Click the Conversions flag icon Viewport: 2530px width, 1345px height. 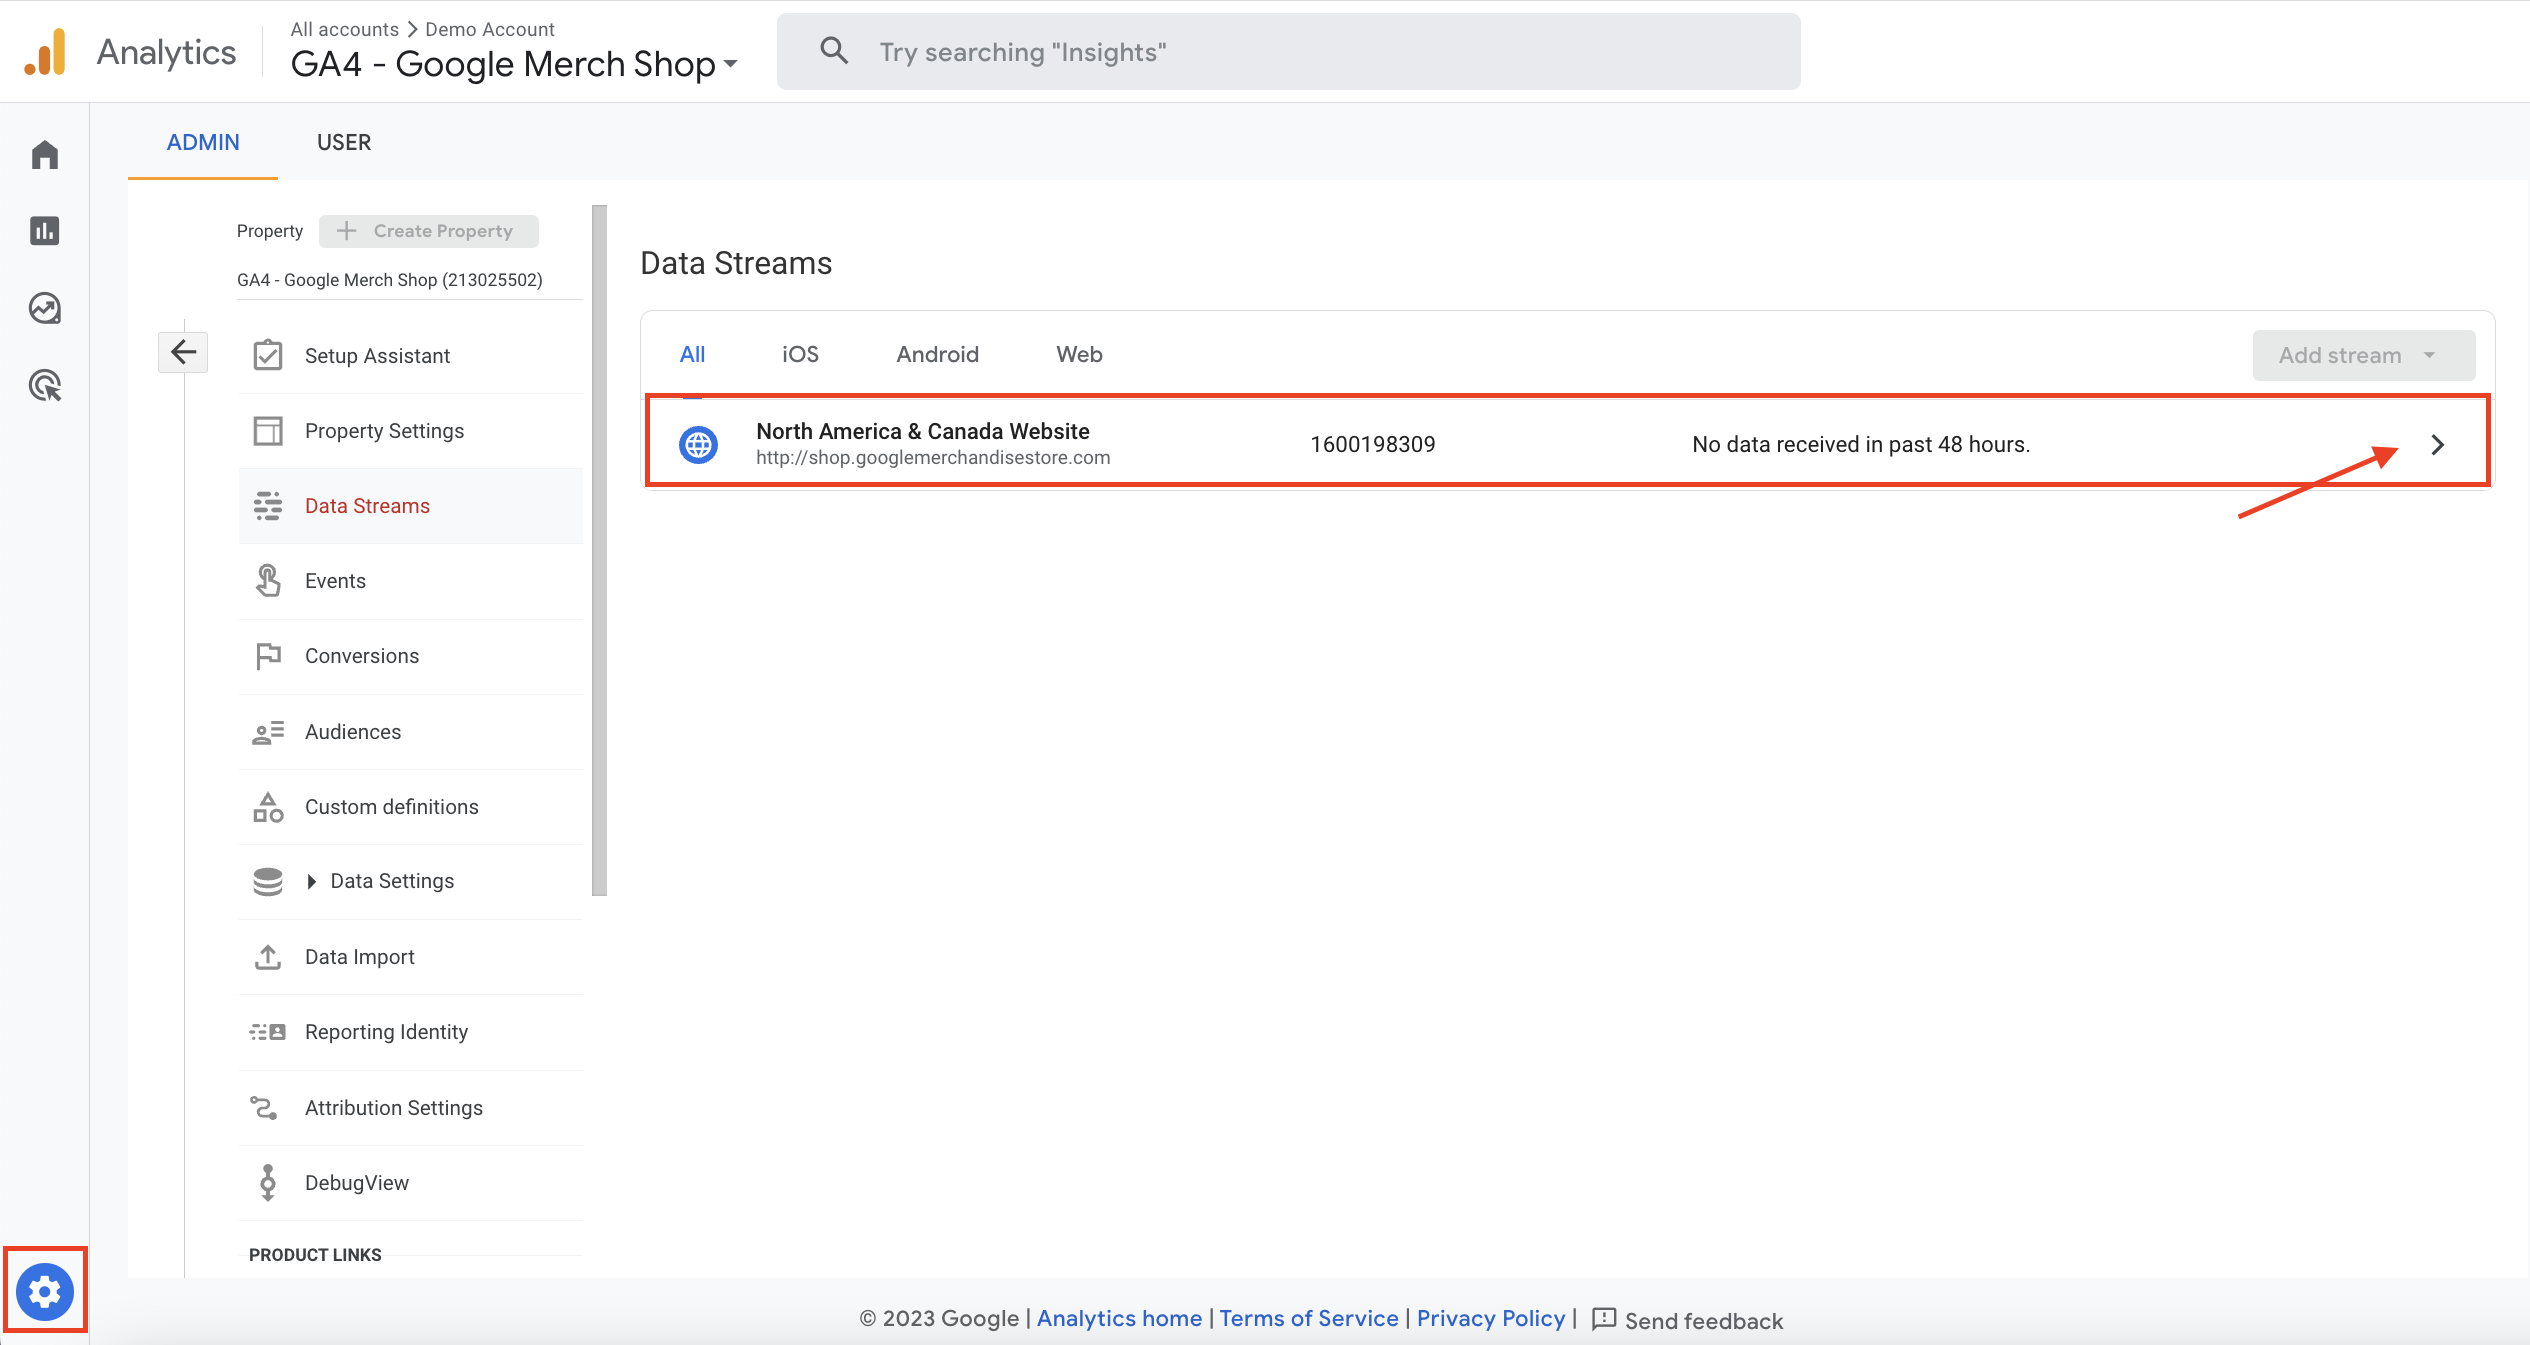(268, 656)
